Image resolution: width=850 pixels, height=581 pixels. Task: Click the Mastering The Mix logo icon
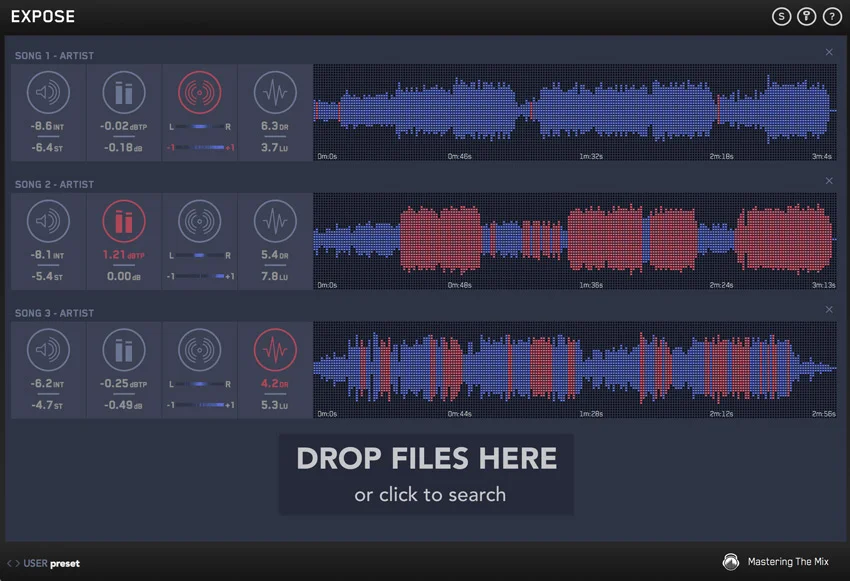[x=731, y=562]
